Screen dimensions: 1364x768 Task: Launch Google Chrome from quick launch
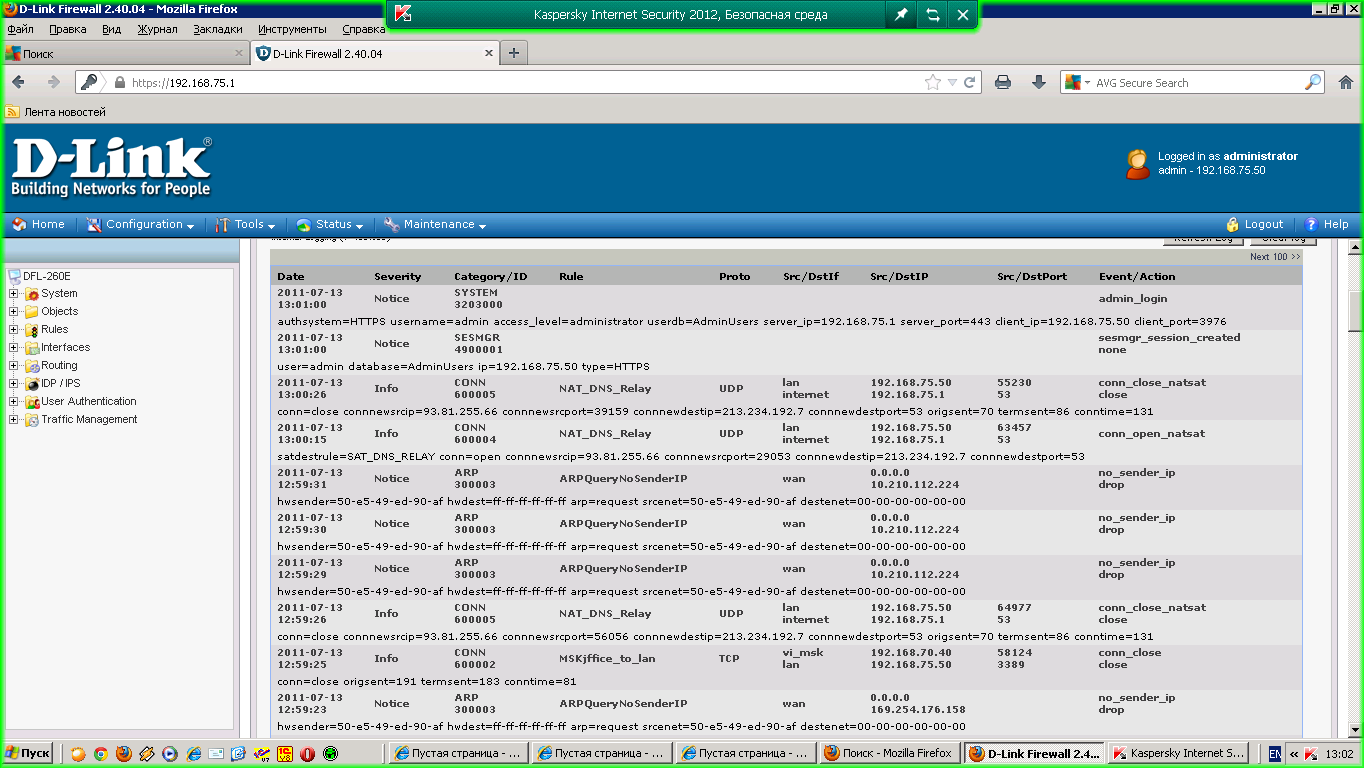(x=101, y=754)
